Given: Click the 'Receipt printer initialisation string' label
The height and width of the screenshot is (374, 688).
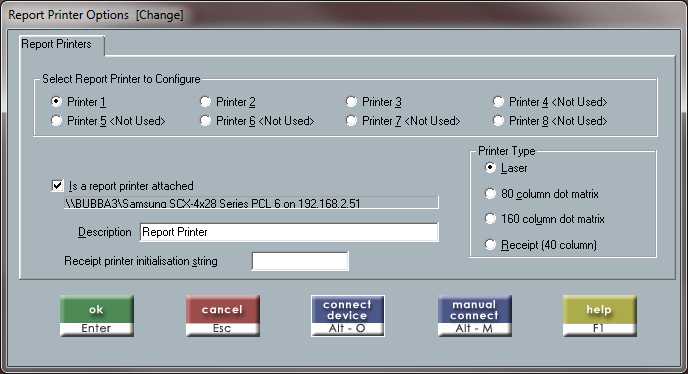Looking at the screenshot, I should [141, 261].
